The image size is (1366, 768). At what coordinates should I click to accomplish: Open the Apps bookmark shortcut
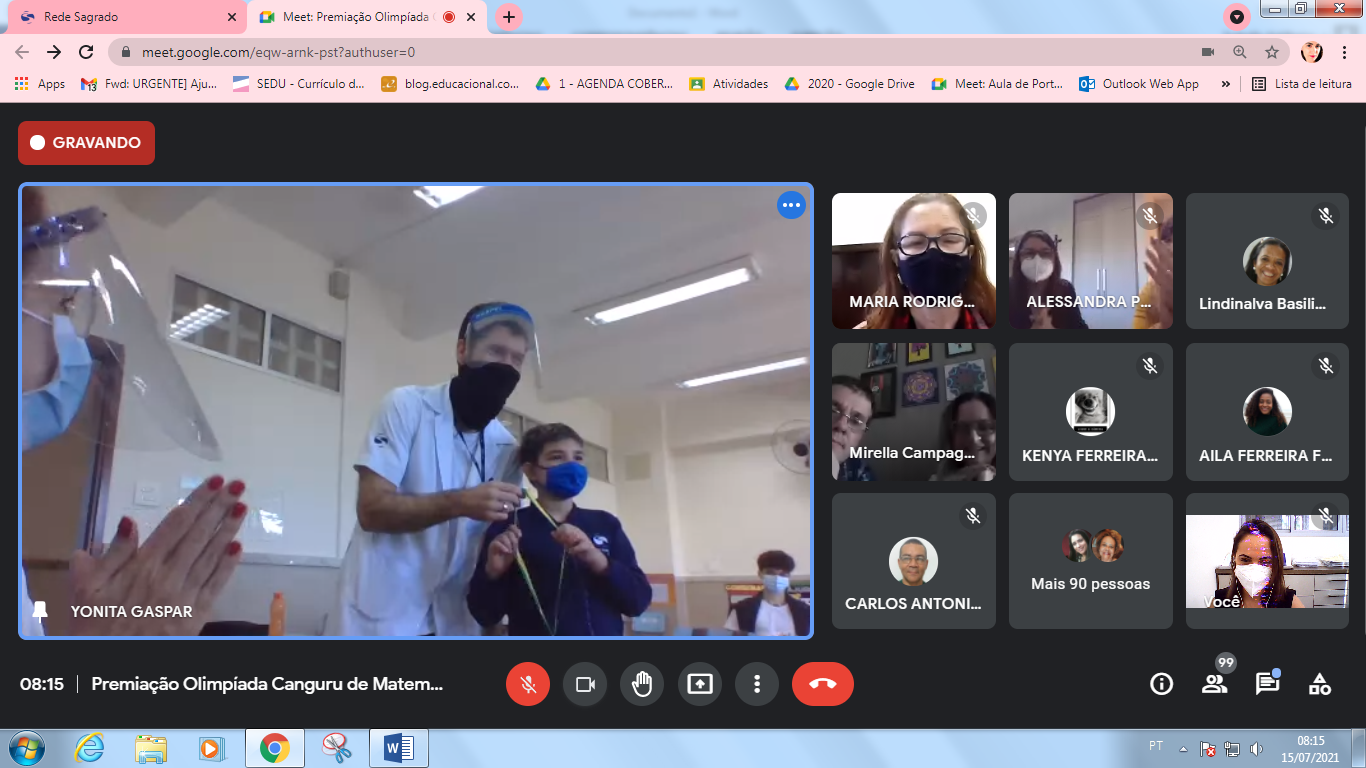click(x=40, y=84)
